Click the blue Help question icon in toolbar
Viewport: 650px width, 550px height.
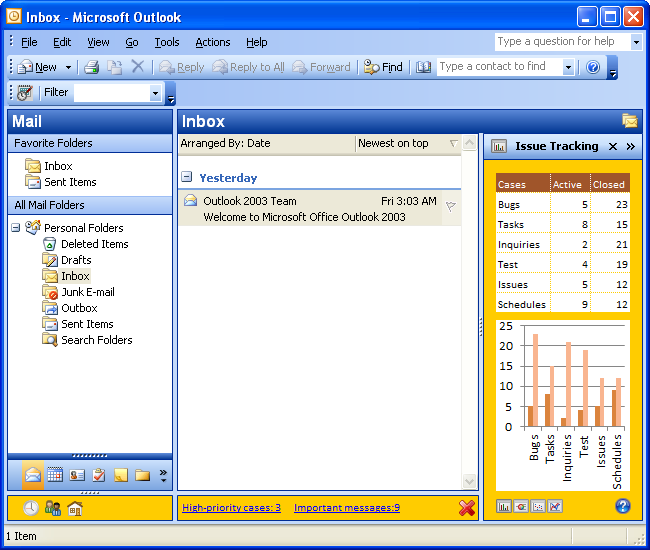click(593, 67)
